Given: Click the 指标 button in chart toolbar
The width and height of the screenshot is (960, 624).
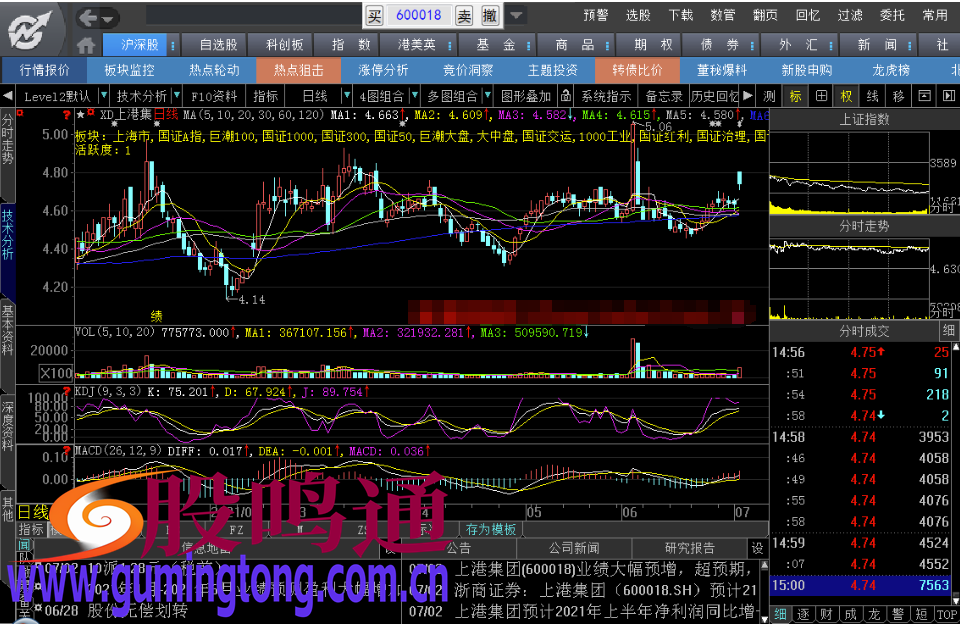Looking at the screenshot, I should pyautogui.click(x=266, y=96).
